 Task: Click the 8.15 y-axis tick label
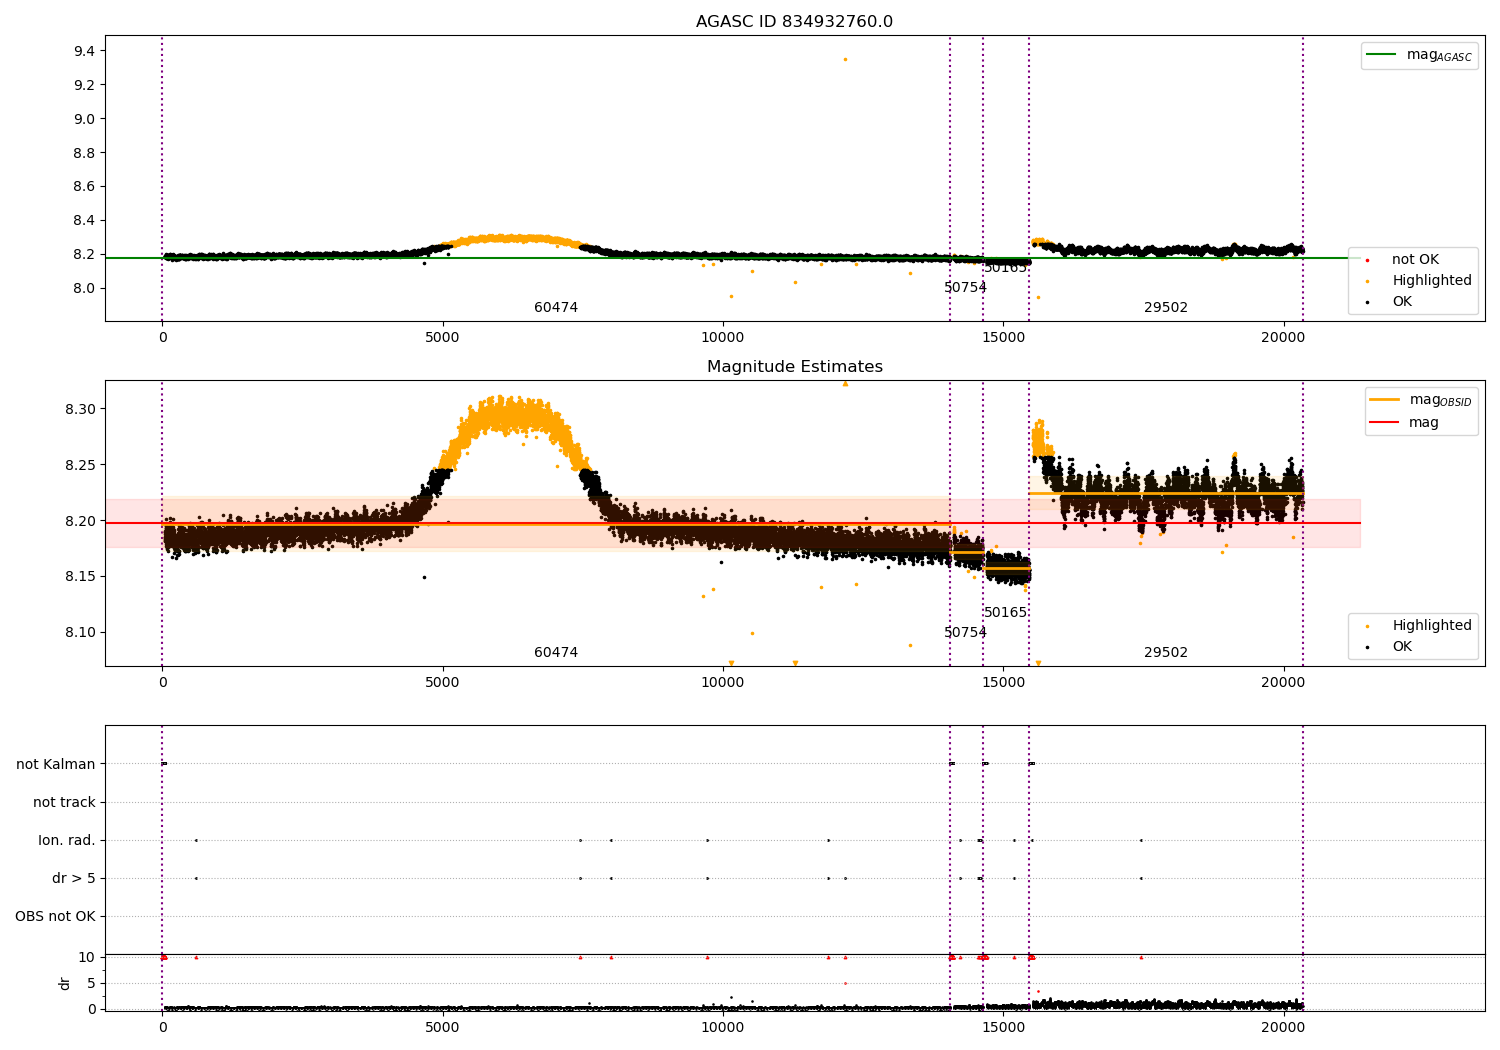pyautogui.click(x=81, y=577)
